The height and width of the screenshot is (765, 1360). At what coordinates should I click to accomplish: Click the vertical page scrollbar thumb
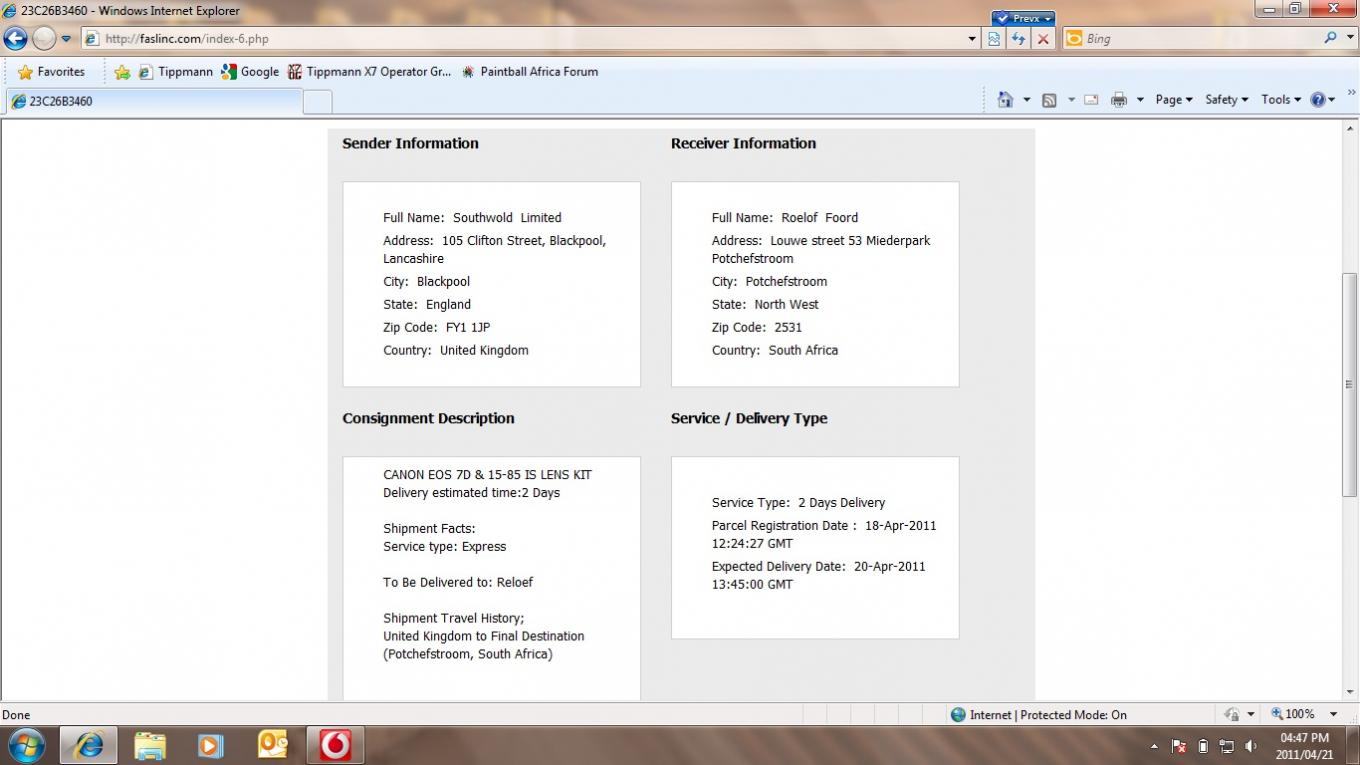(x=1350, y=385)
